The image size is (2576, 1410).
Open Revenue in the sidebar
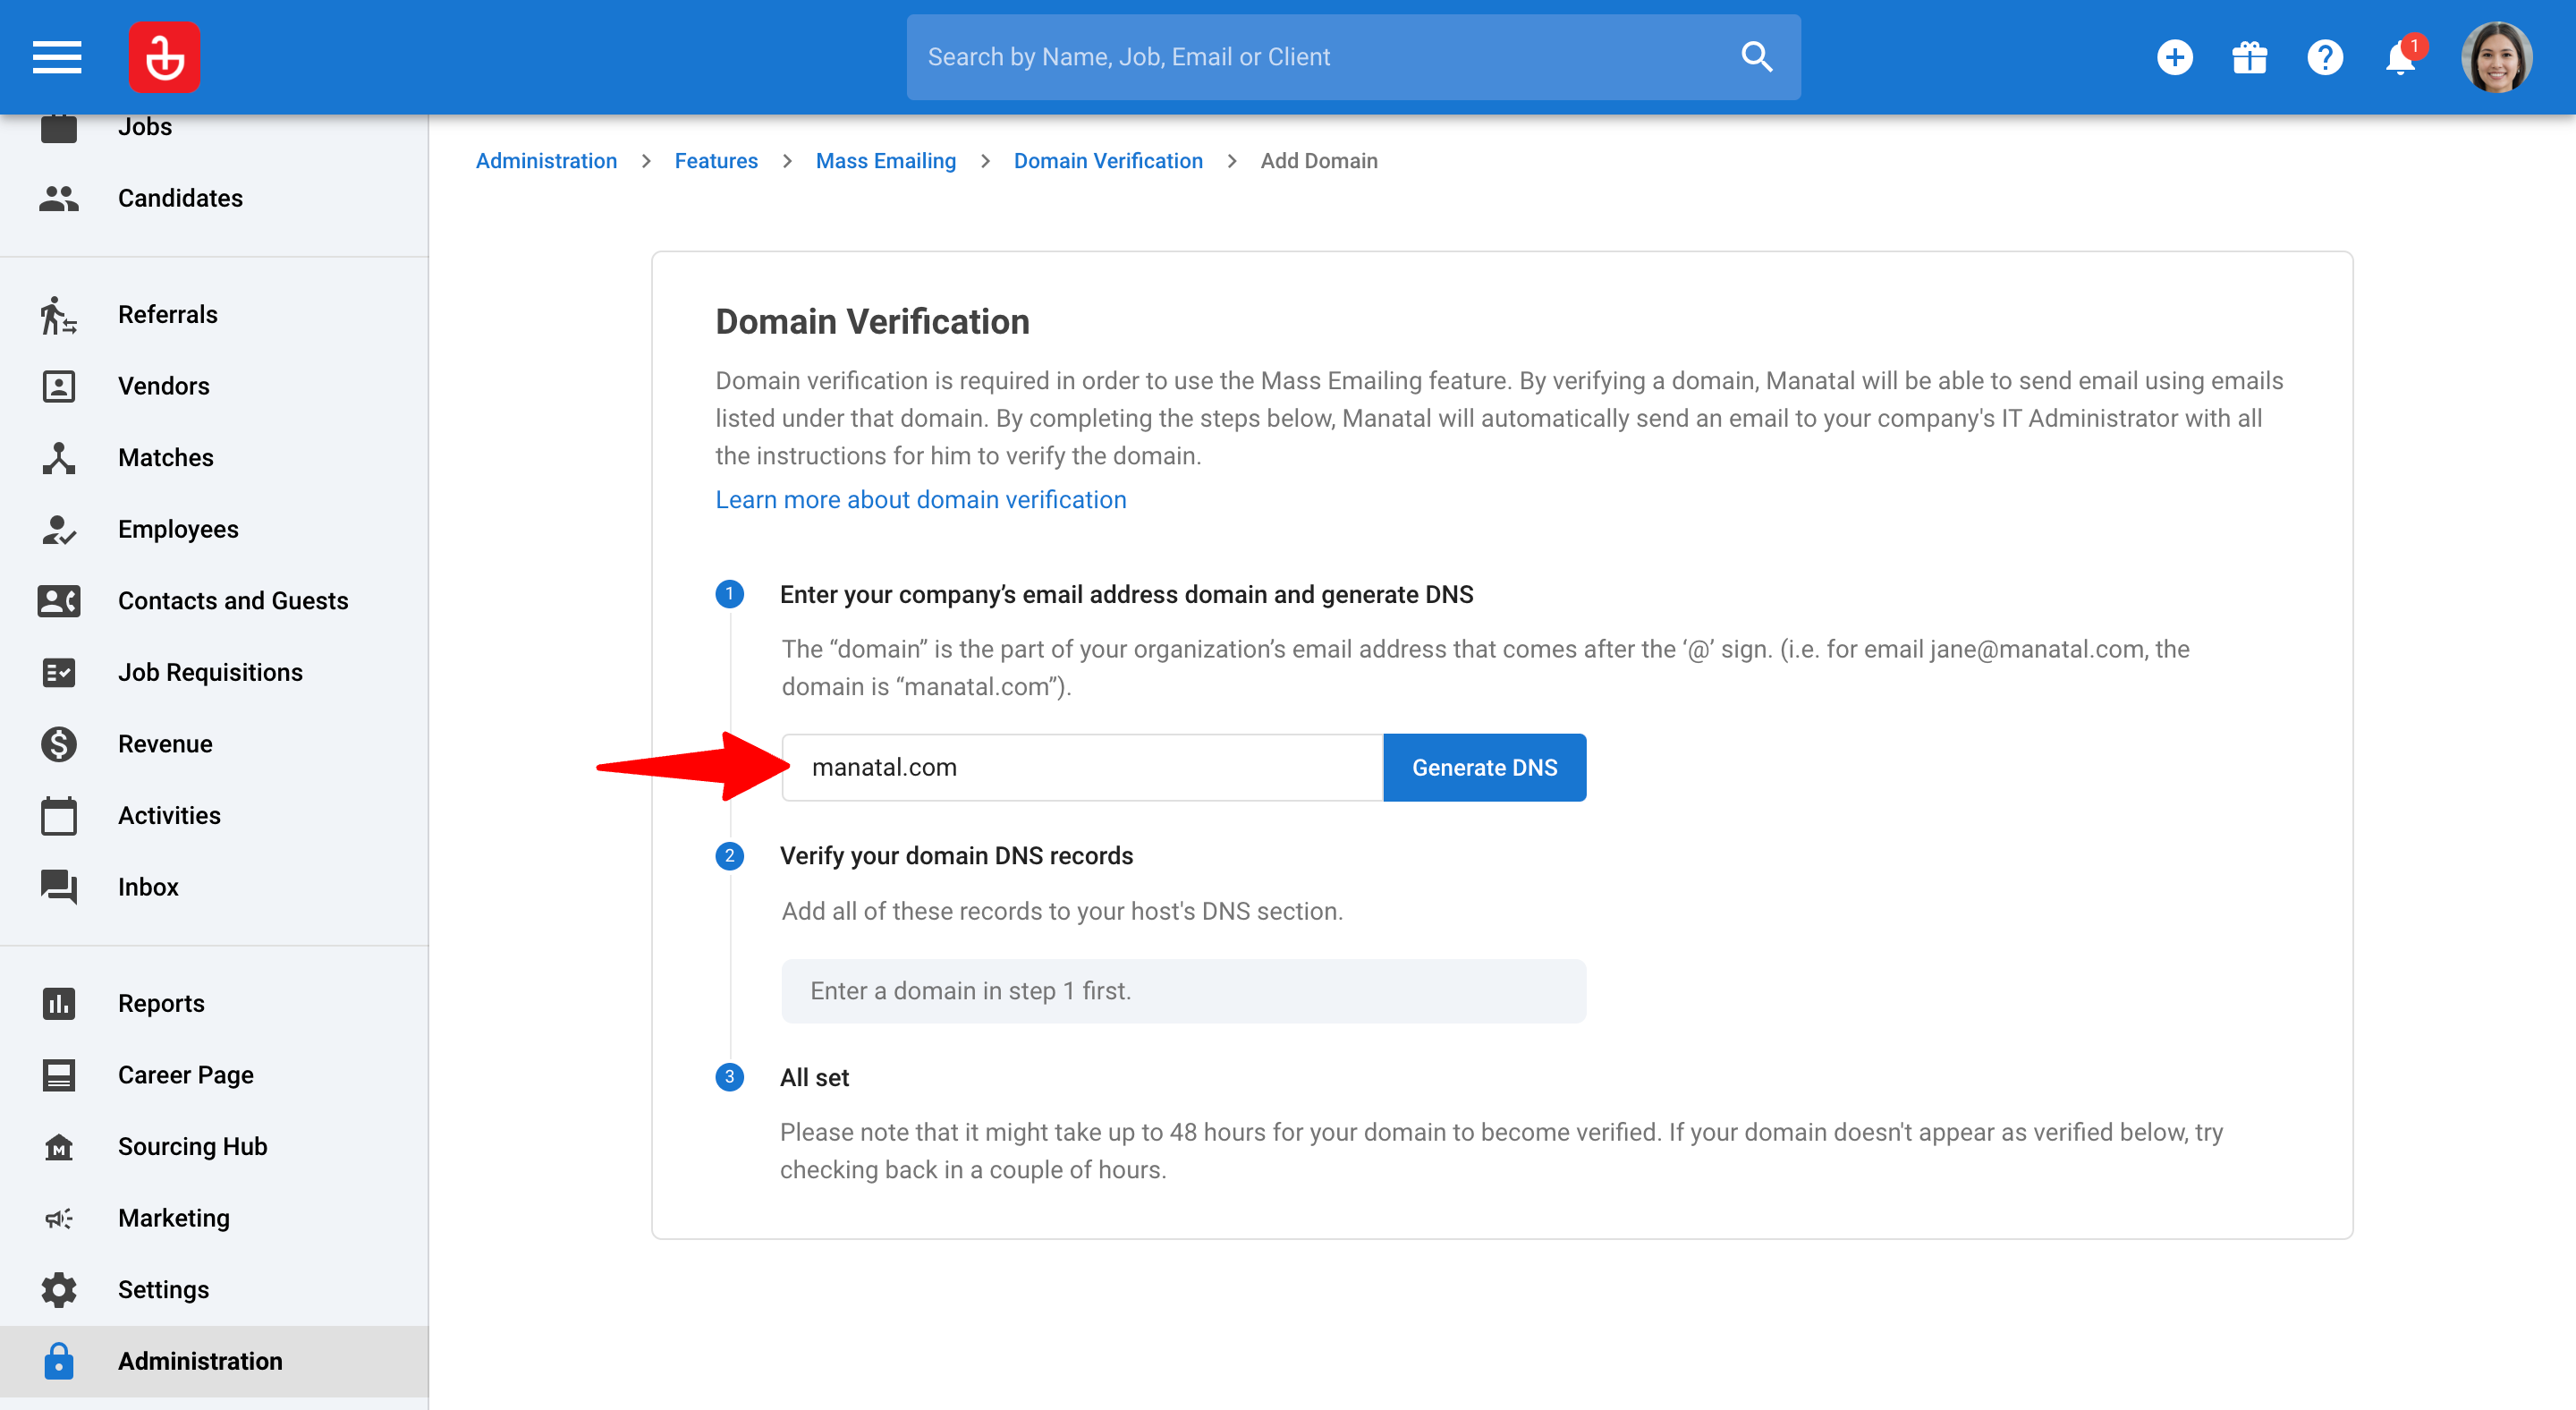click(x=214, y=744)
